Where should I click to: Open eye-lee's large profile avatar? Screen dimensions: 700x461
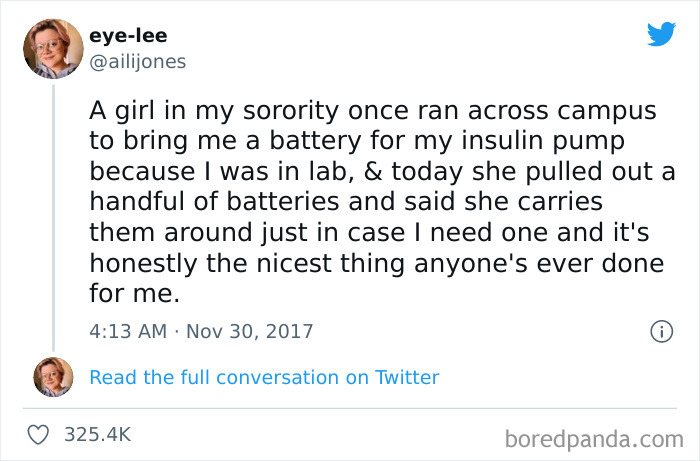(54, 49)
